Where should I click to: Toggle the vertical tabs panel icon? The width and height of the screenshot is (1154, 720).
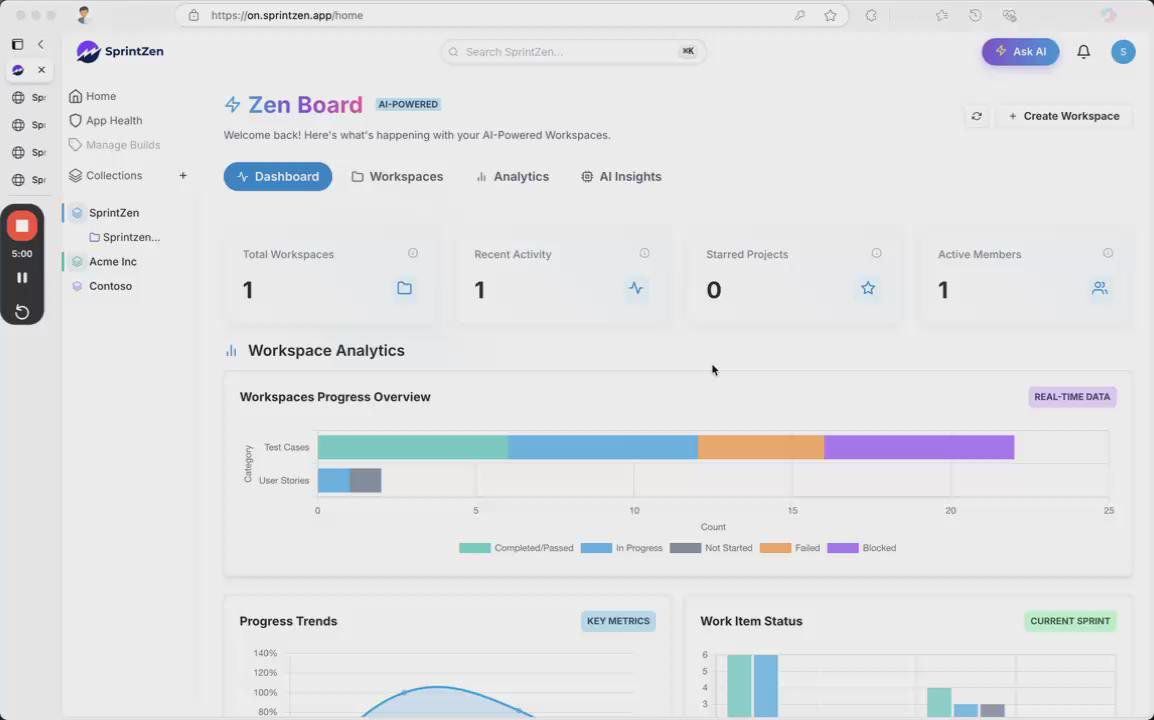[18, 44]
